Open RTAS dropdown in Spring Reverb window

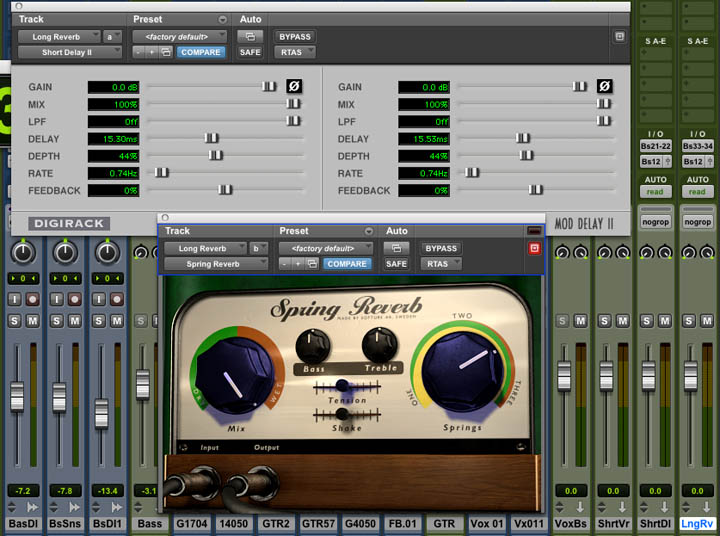441,264
